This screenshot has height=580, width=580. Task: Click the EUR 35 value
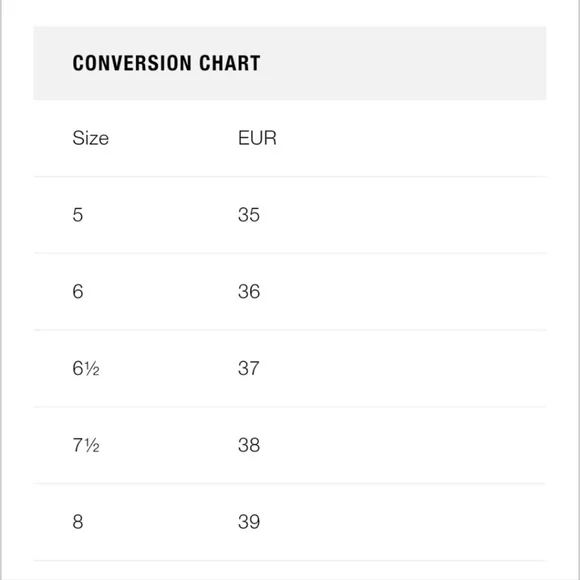pyautogui.click(x=249, y=215)
